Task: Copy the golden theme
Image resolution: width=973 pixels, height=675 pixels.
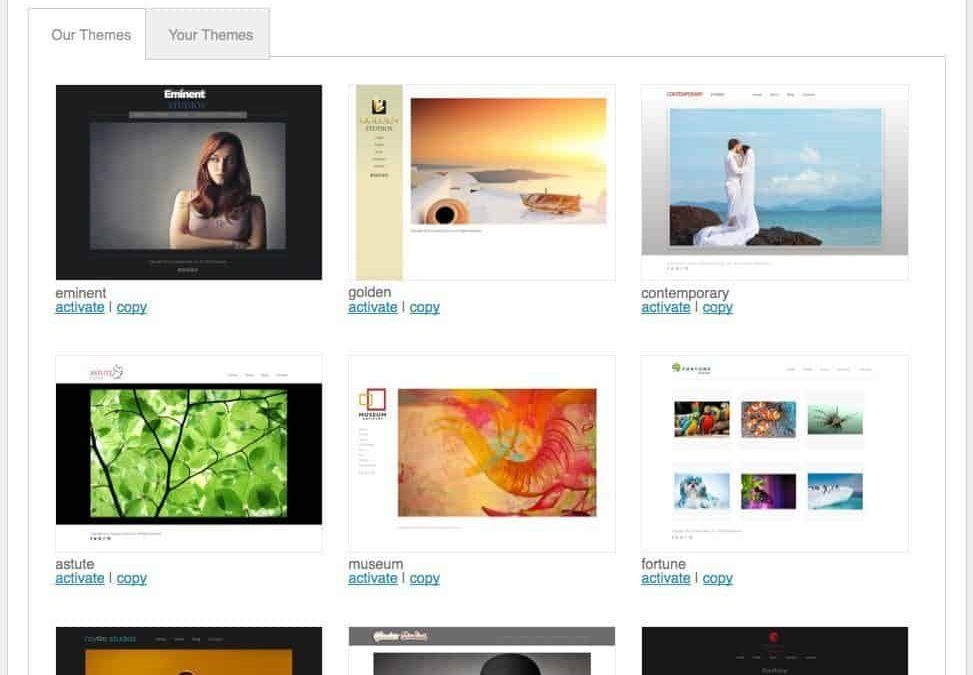Action: tap(424, 308)
